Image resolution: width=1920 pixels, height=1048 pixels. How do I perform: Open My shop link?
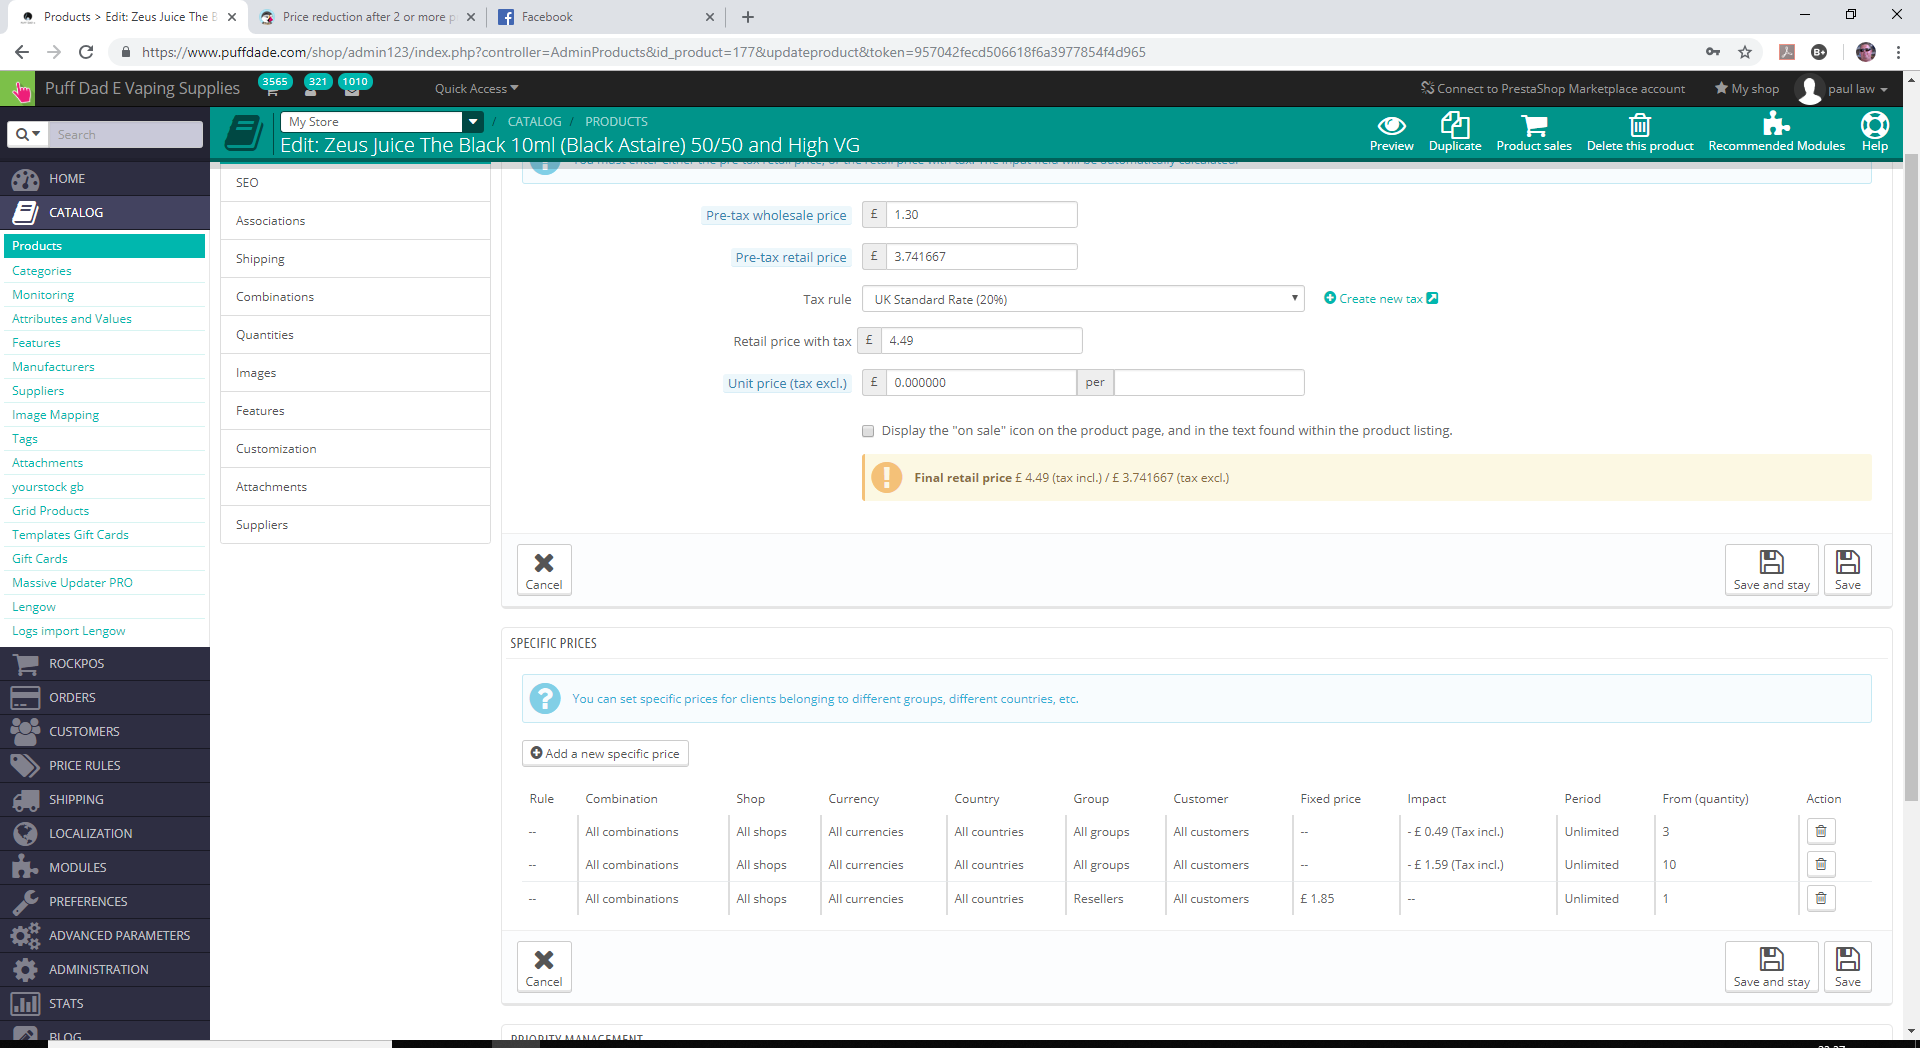pyautogui.click(x=1747, y=89)
